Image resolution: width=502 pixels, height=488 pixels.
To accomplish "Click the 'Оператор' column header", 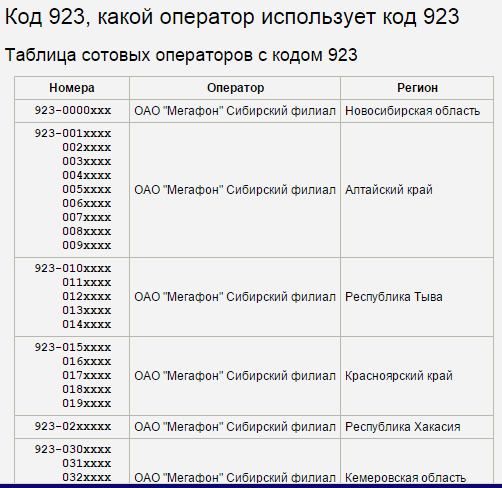I will point(235,88).
